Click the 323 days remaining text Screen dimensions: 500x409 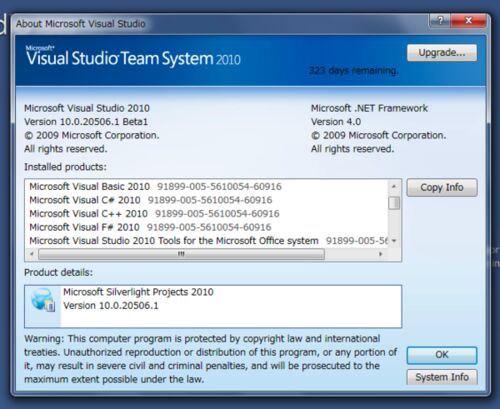pyautogui.click(x=353, y=71)
